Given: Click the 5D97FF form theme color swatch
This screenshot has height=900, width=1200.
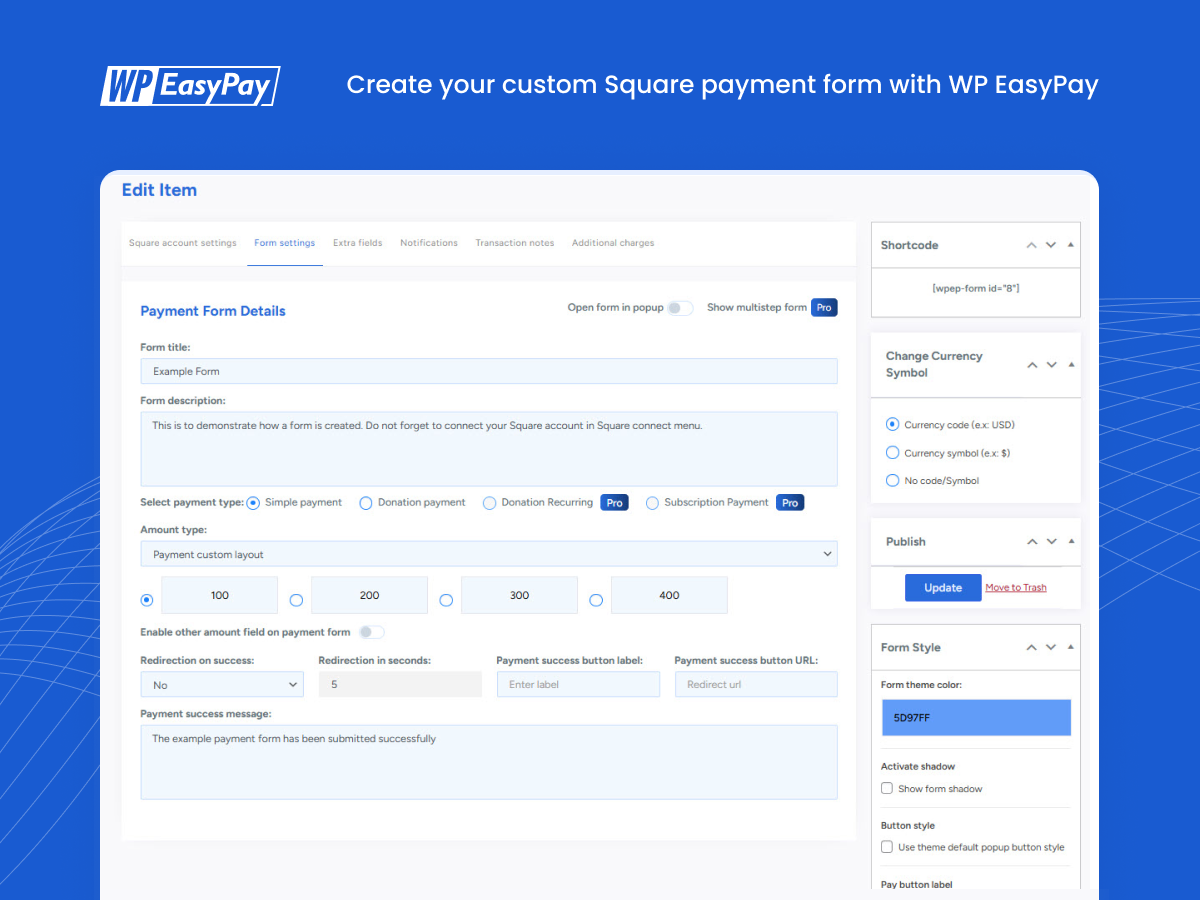Looking at the screenshot, I should [x=976, y=717].
